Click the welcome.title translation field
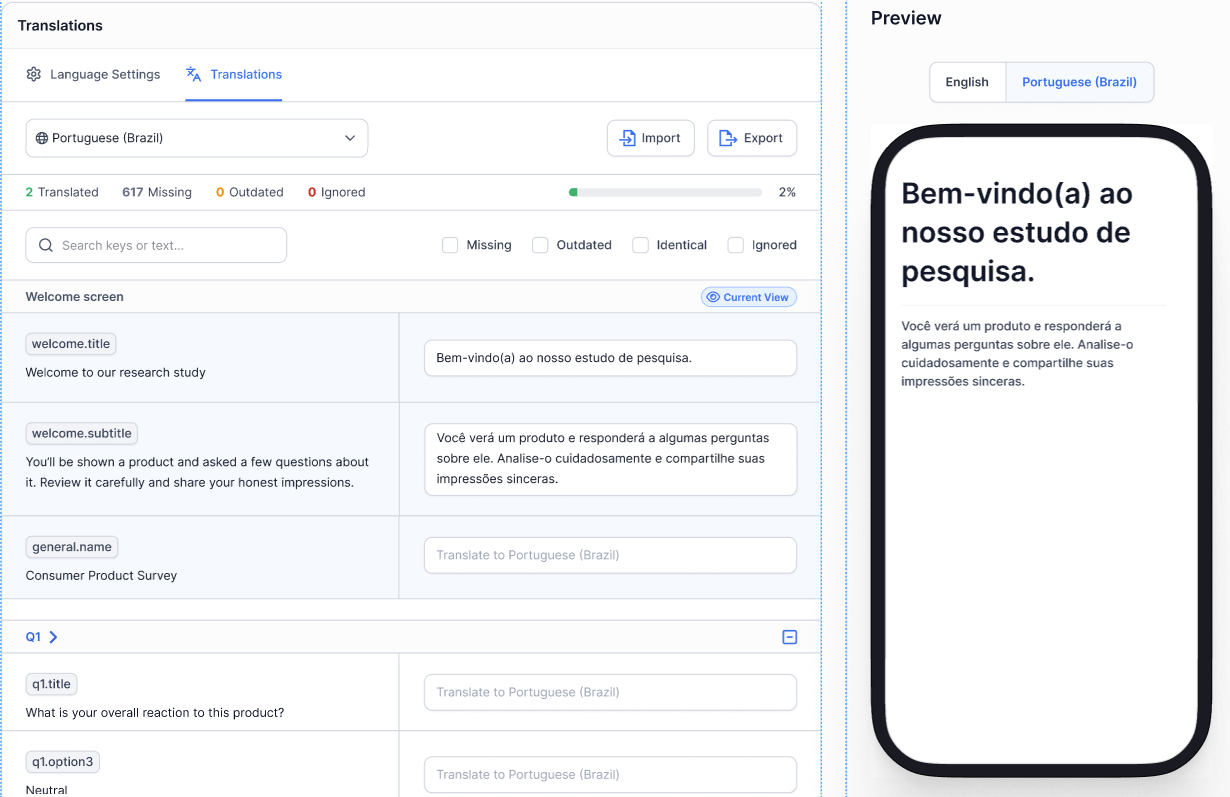The height and width of the screenshot is (797, 1230). click(x=610, y=358)
